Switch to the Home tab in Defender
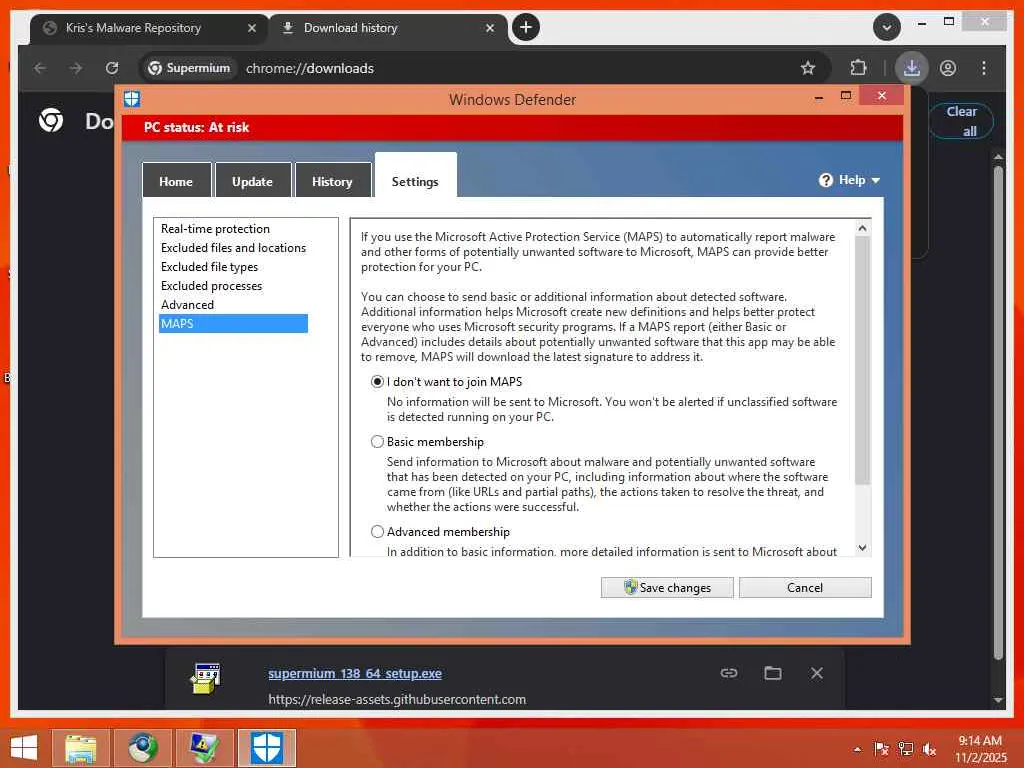The height and width of the screenshot is (768, 1024). click(176, 180)
